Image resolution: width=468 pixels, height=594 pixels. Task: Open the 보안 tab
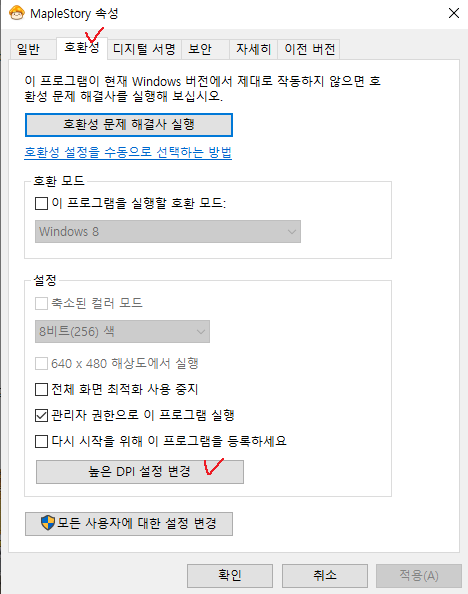pyautogui.click(x=200, y=49)
